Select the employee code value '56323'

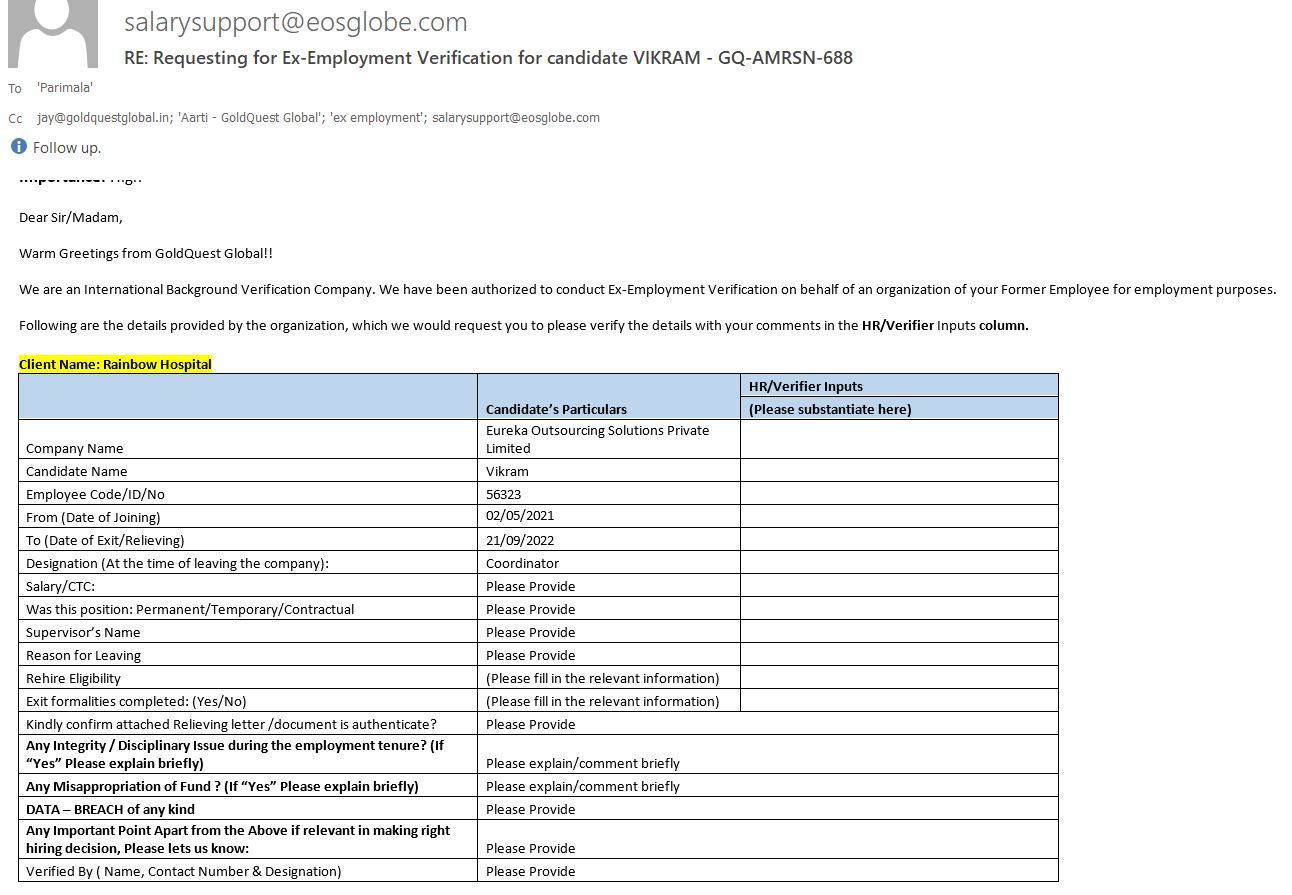503,494
